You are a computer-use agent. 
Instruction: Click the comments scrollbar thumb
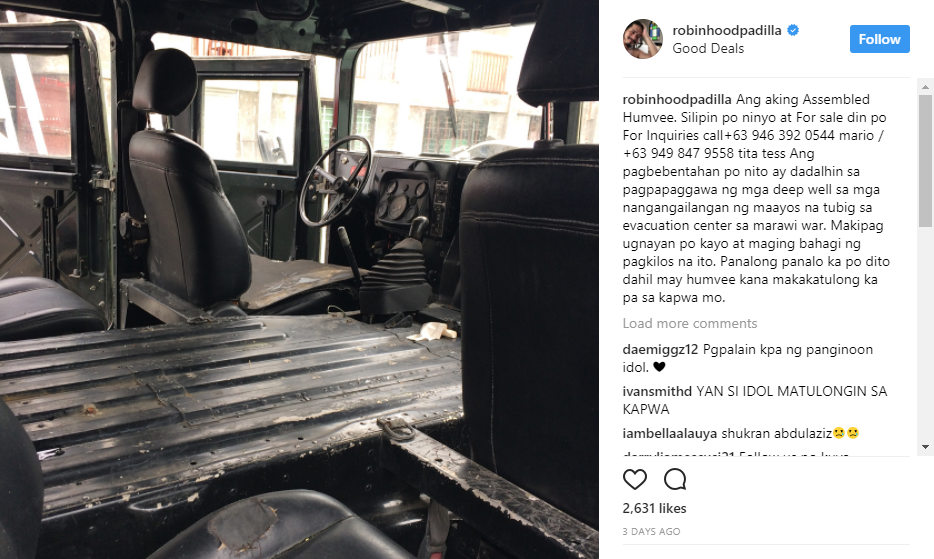click(925, 160)
